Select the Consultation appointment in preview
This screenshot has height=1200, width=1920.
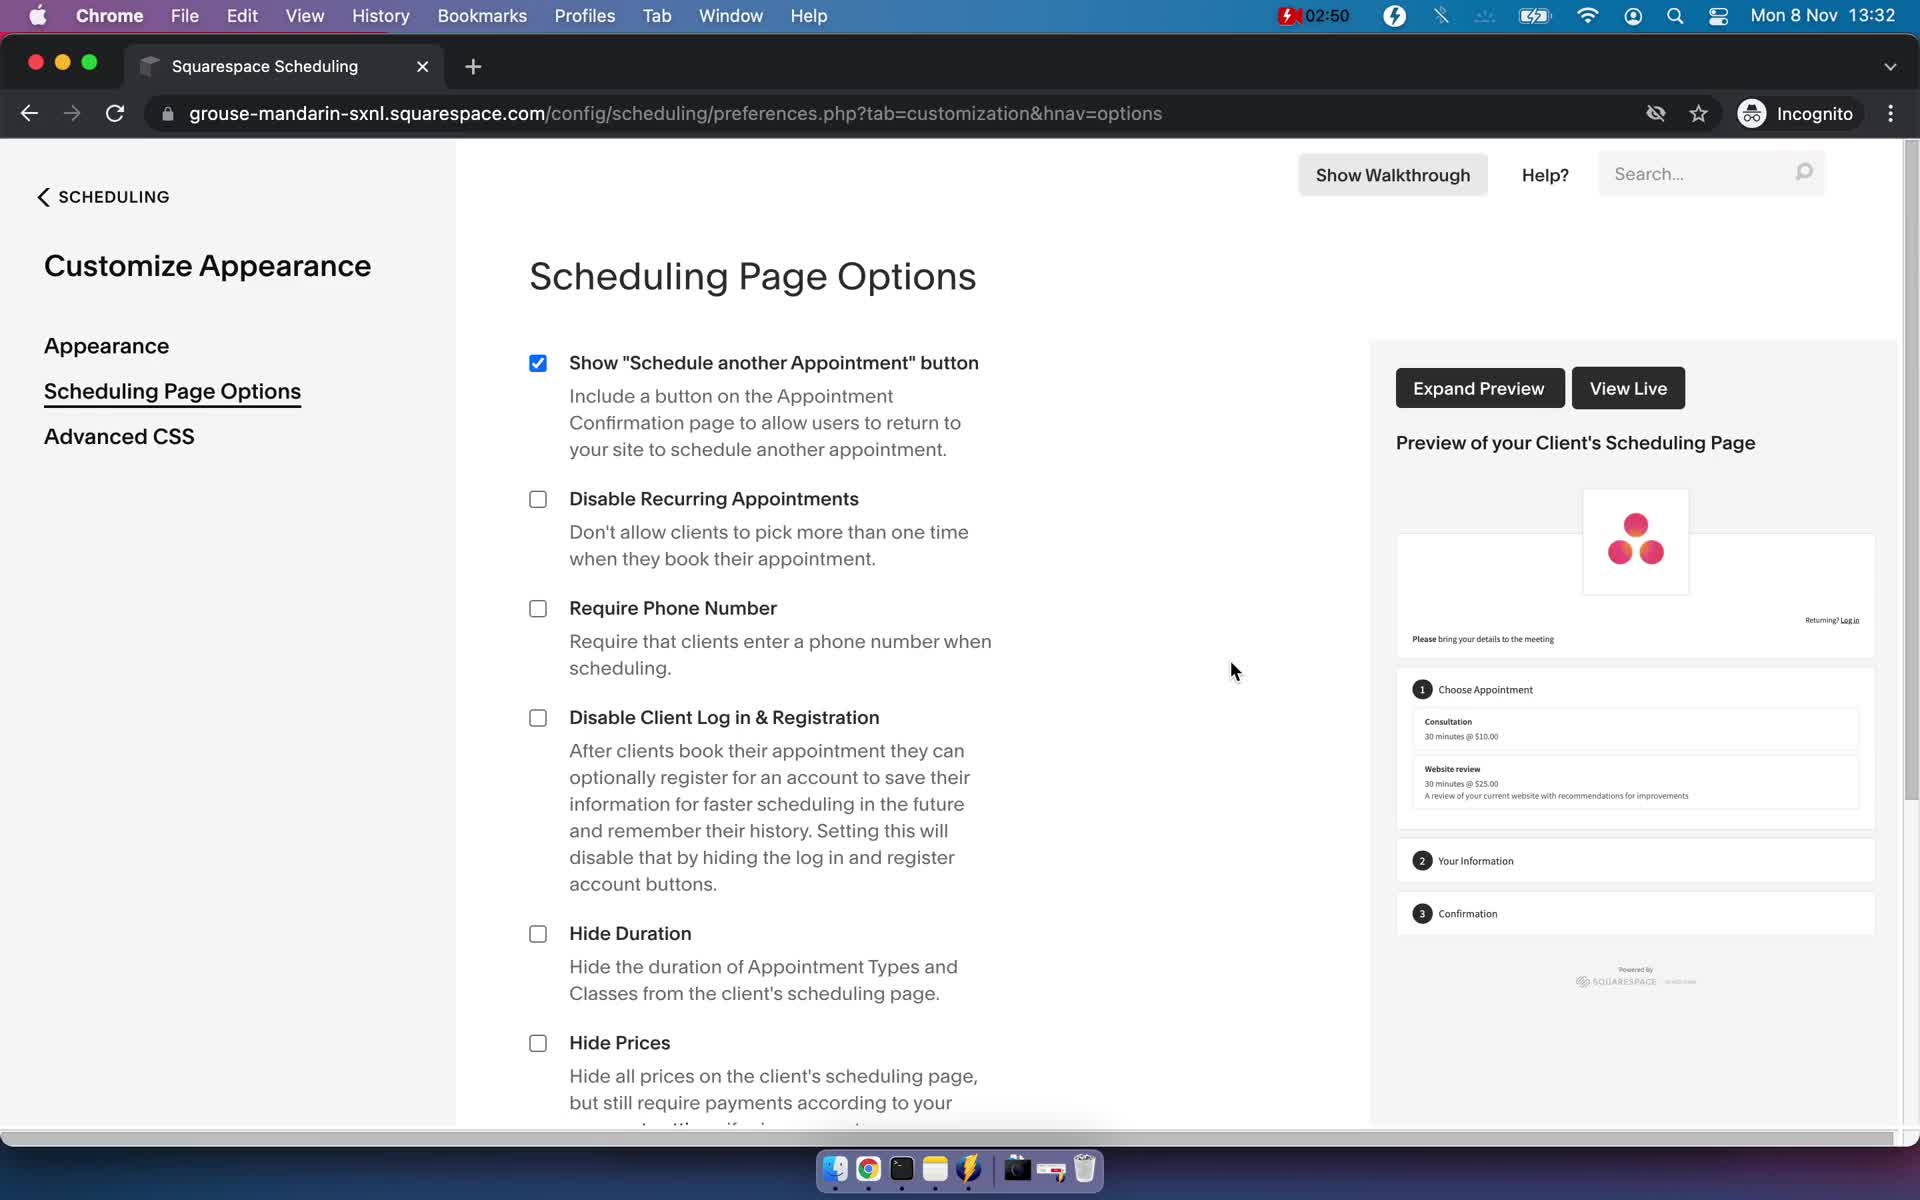(x=1635, y=730)
